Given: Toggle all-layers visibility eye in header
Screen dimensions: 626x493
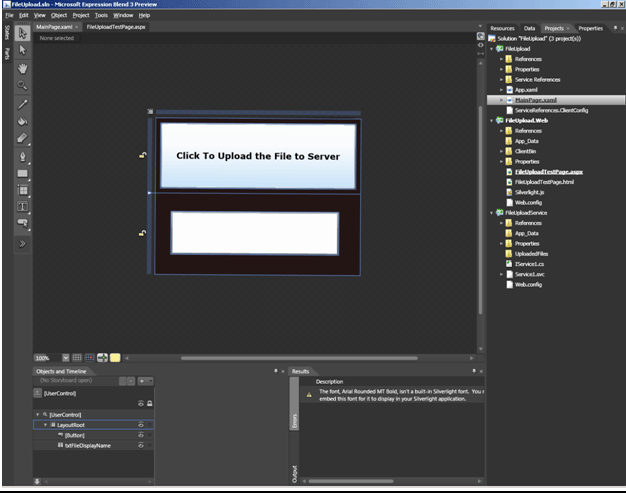Looking at the screenshot, I should point(141,404).
